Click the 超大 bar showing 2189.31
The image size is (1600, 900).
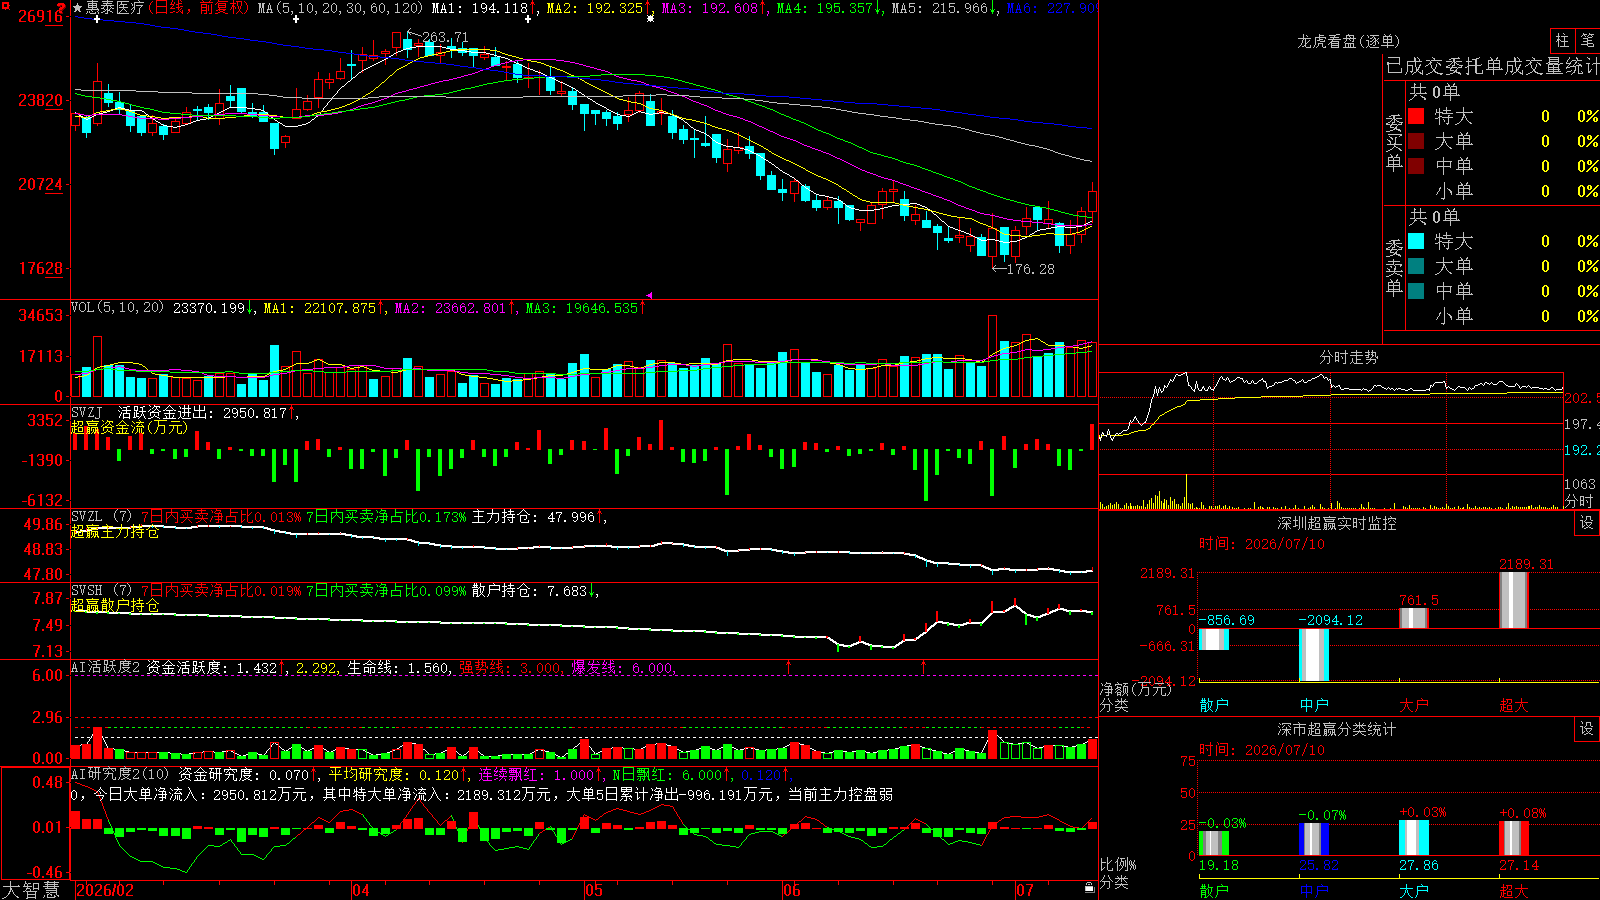pyautogui.click(x=1514, y=600)
